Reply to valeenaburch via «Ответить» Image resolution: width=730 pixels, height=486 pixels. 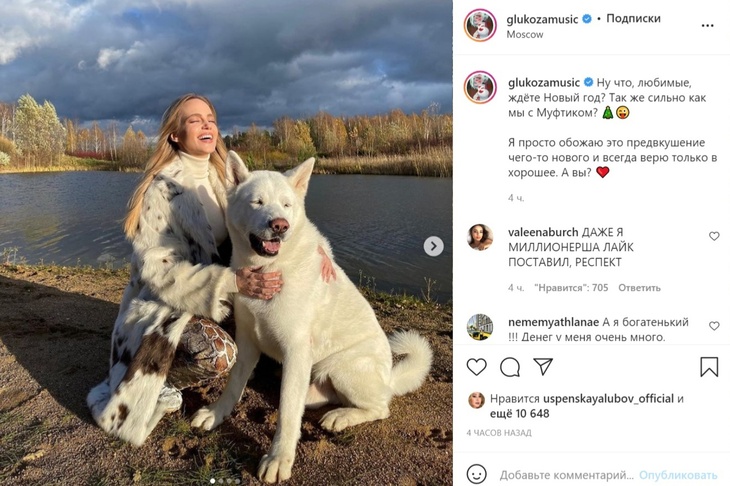point(639,288)
